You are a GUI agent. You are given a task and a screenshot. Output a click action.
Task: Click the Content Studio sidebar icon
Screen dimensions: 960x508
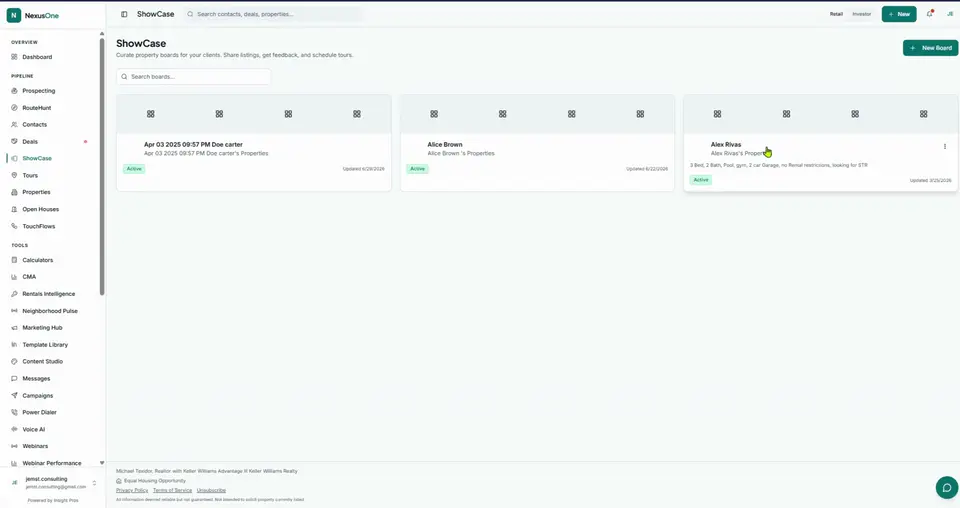point(14,361)
